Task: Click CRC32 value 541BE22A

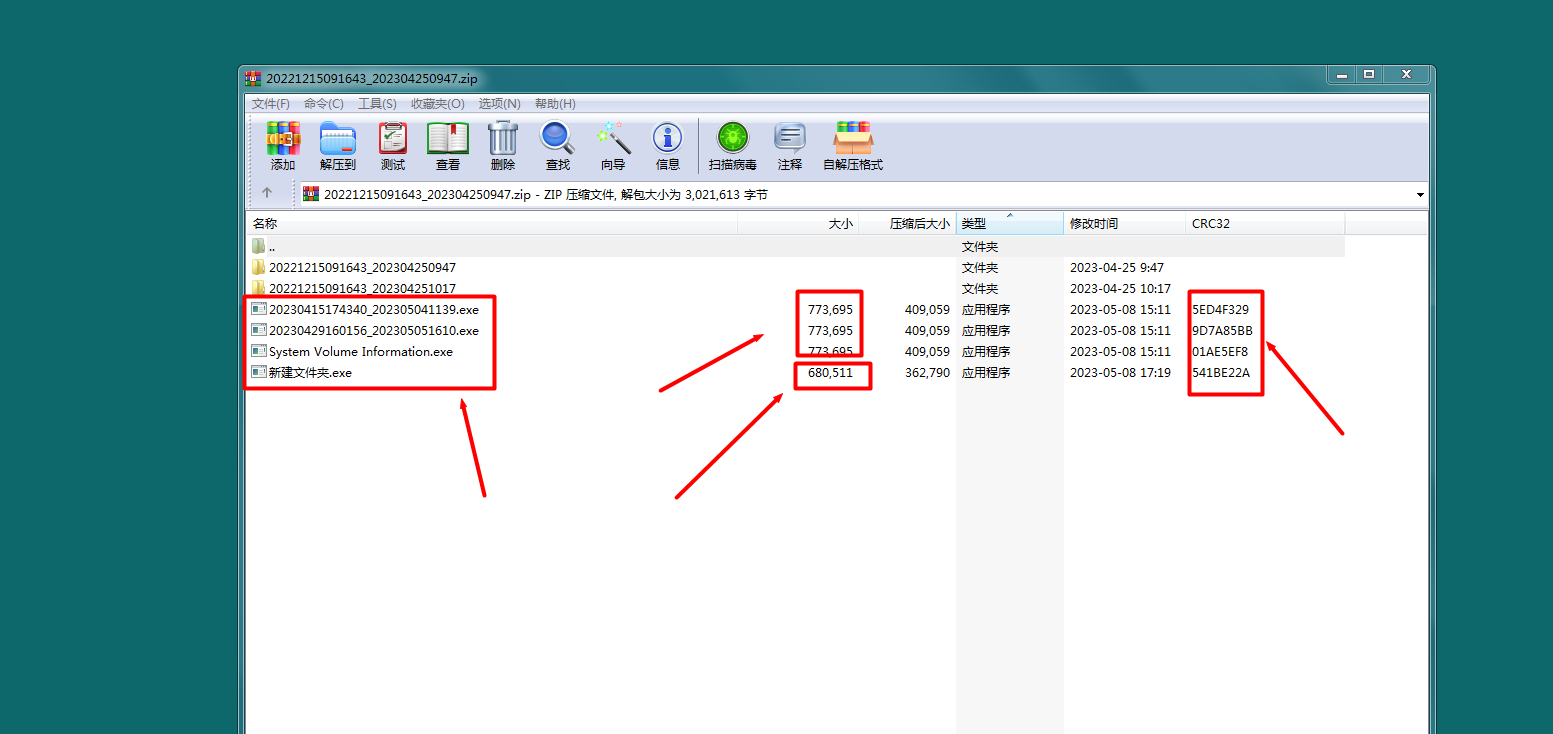Action: [1221, 372]
